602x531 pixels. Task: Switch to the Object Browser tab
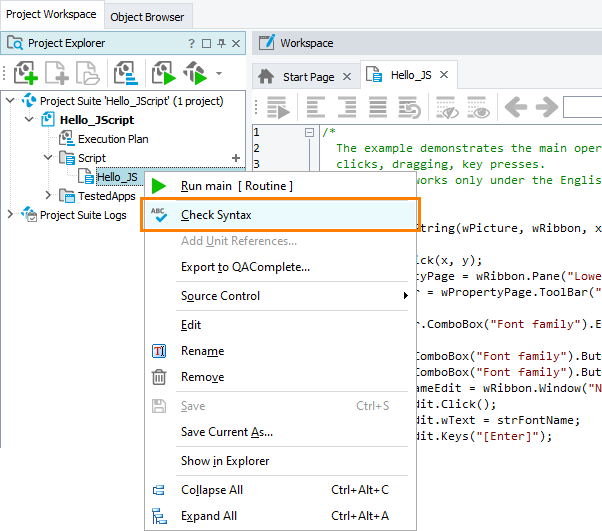[x=147, y=17]
